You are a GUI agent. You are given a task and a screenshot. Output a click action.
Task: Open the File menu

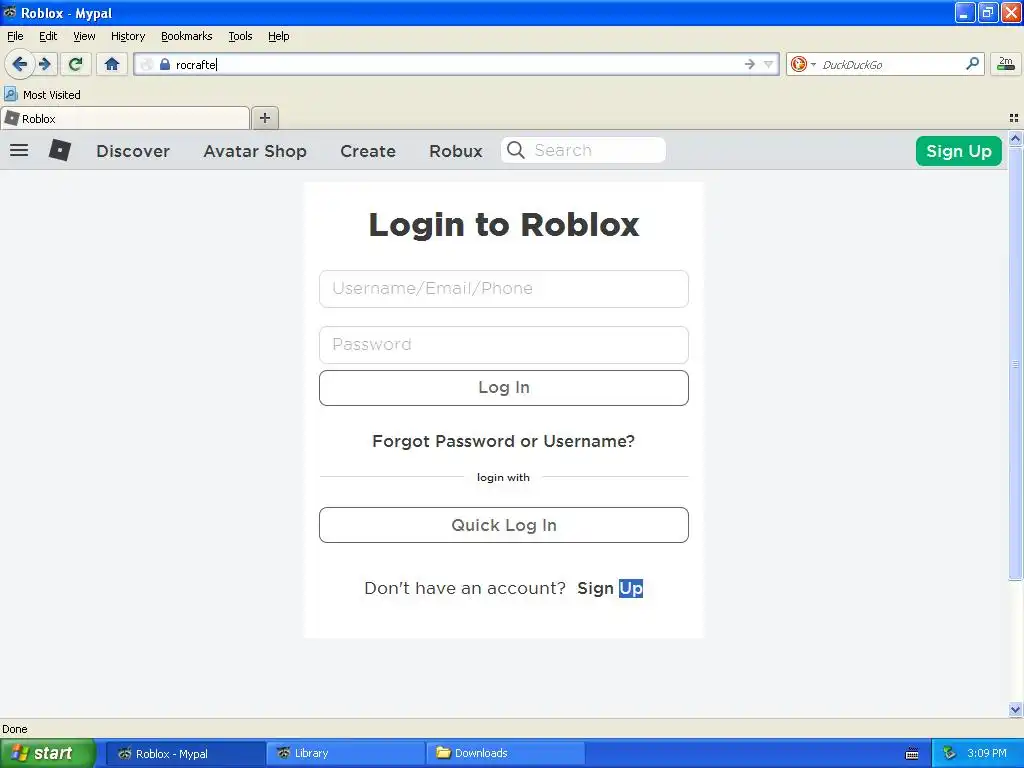point(15,36)
